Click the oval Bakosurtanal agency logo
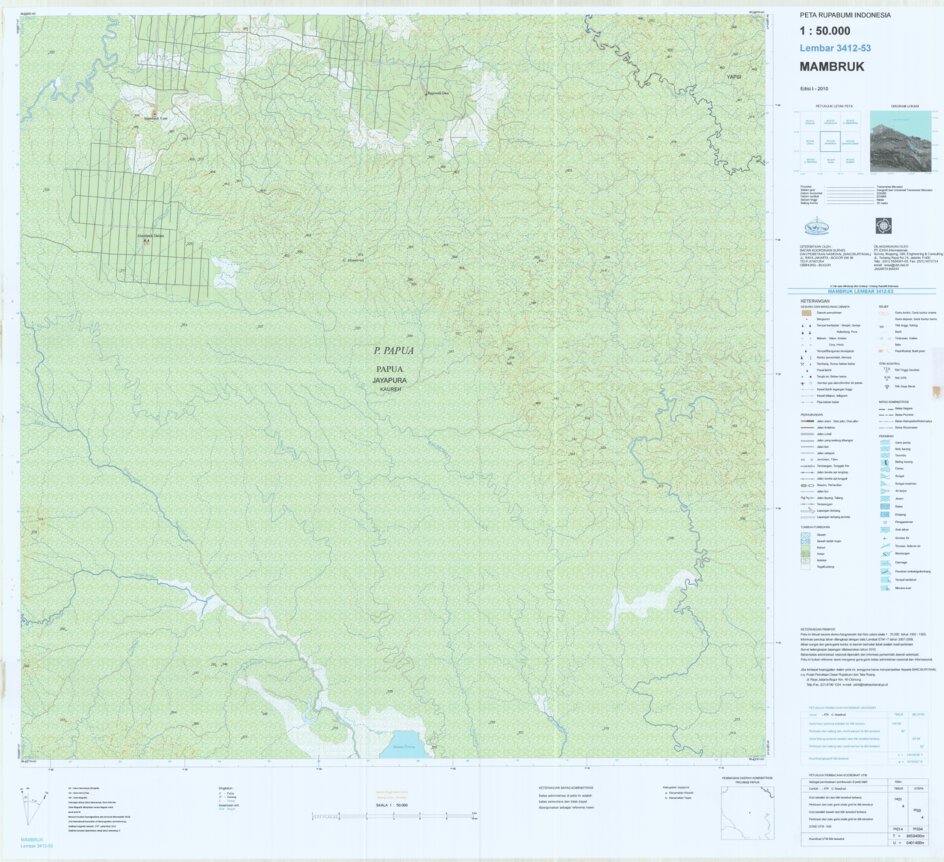This screenshot has height=862, width=944. [x=817, y=227]
